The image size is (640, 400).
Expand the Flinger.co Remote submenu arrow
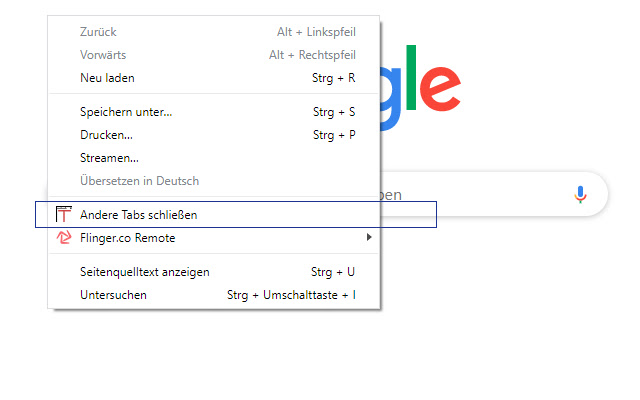pyautogui.click(x=369, y=238)
